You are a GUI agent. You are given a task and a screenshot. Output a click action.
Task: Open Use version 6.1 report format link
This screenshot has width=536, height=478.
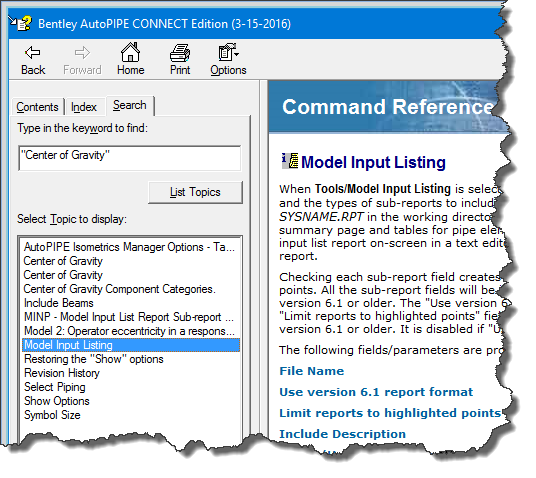(x=376, y=392)
